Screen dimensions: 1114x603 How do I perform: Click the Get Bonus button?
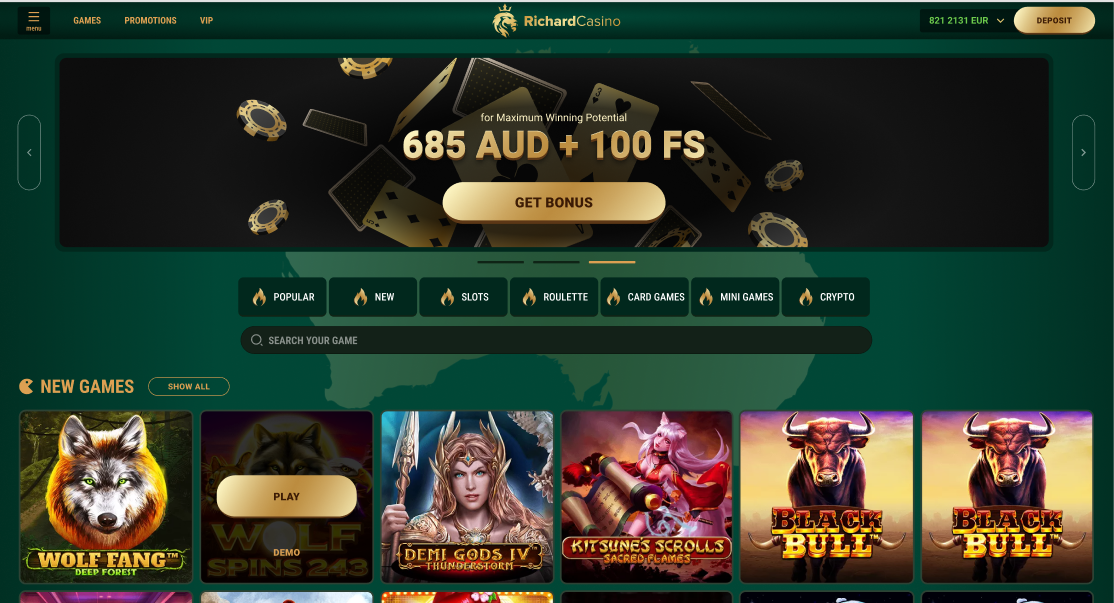[x=553, y=202]
